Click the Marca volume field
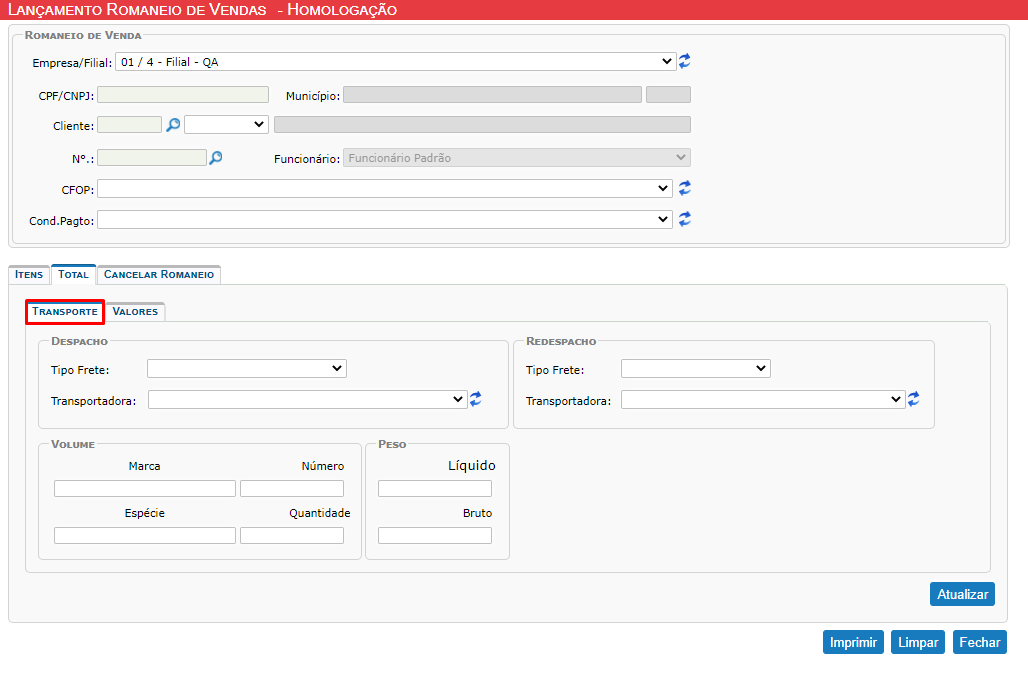Viewport: 1028px width, 674px height. 145,488
